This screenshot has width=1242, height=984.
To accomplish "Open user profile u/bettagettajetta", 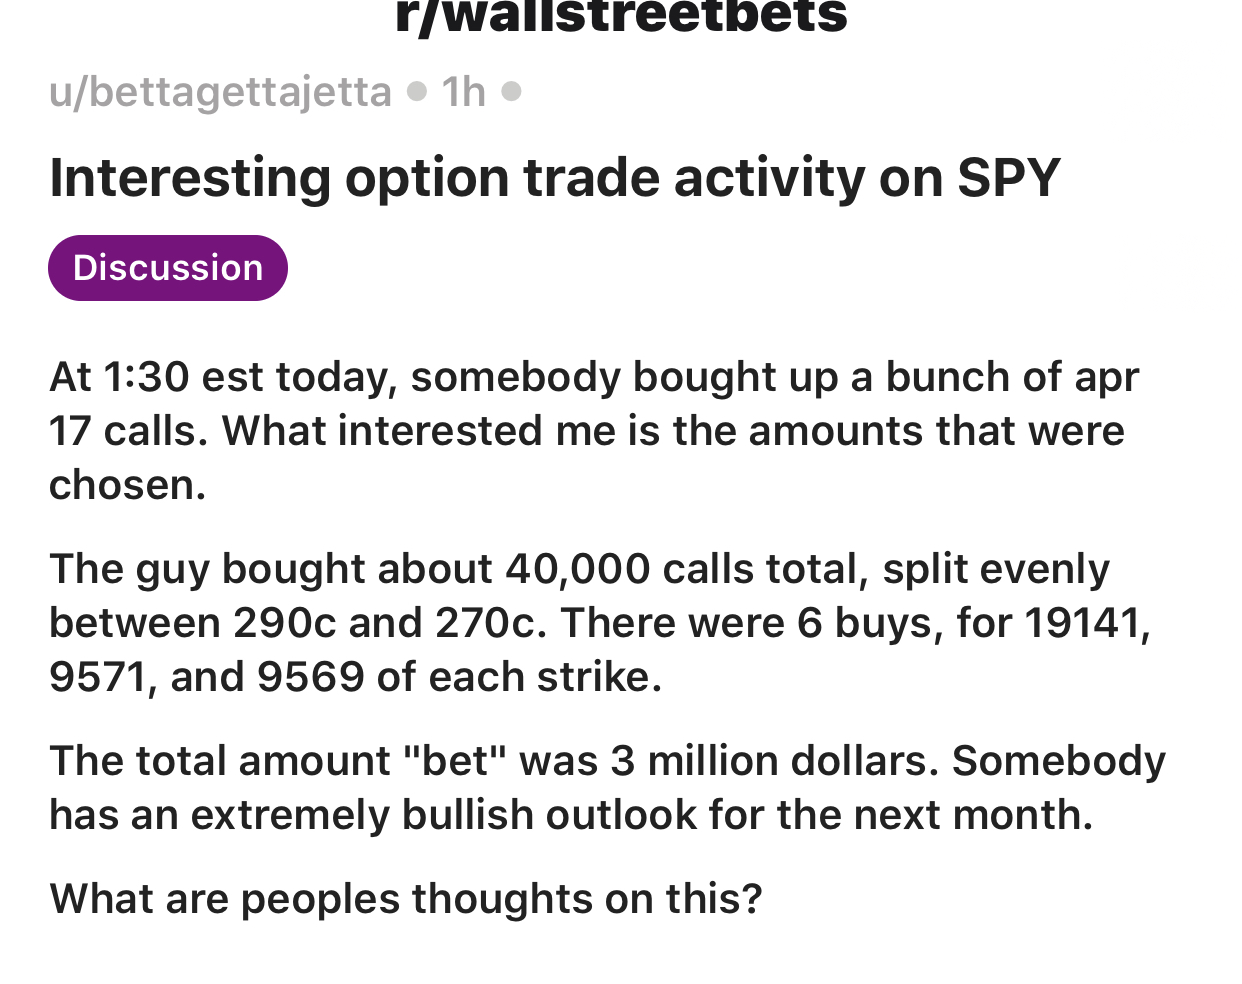I will [220, 92].
